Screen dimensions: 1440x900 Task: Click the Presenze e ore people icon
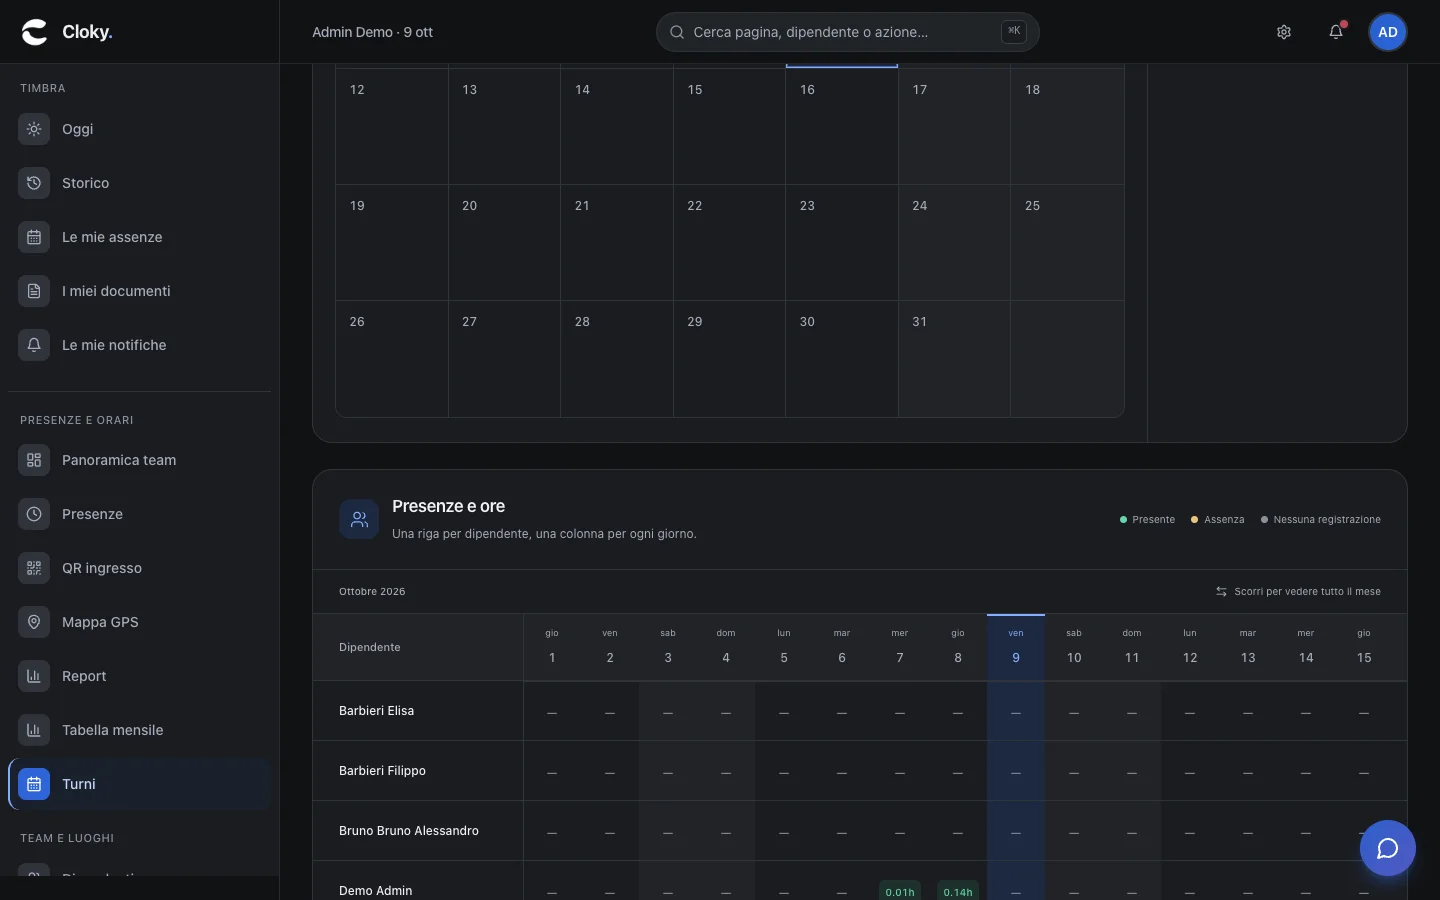[359, 519]
